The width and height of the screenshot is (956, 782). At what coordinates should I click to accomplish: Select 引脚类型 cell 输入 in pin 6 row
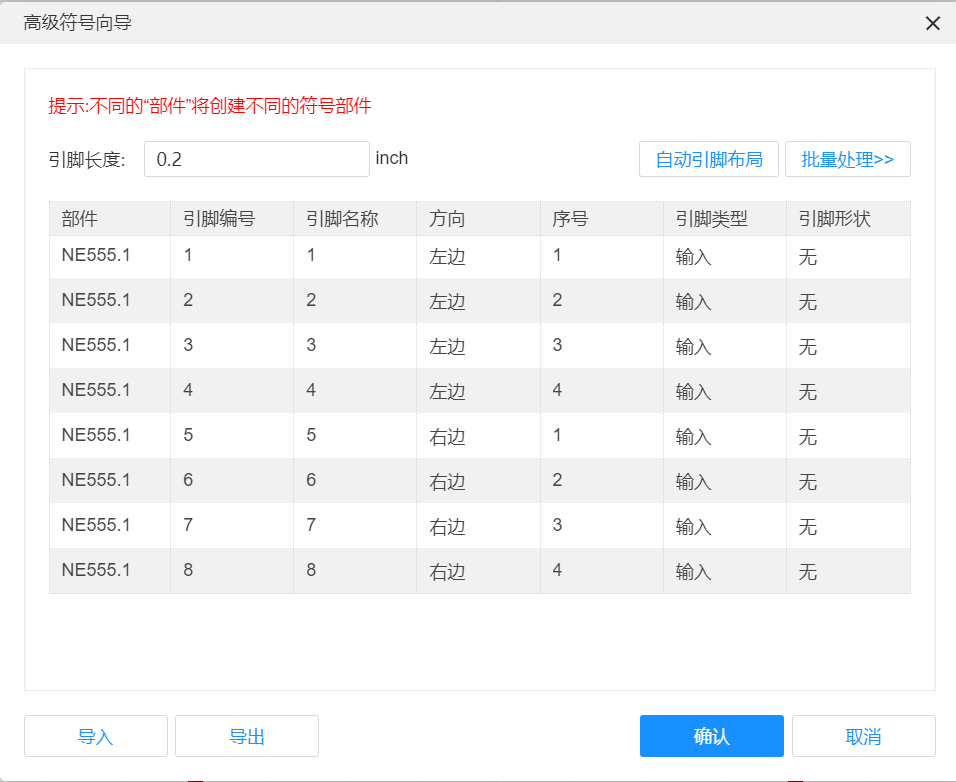(x=725, y=480)
